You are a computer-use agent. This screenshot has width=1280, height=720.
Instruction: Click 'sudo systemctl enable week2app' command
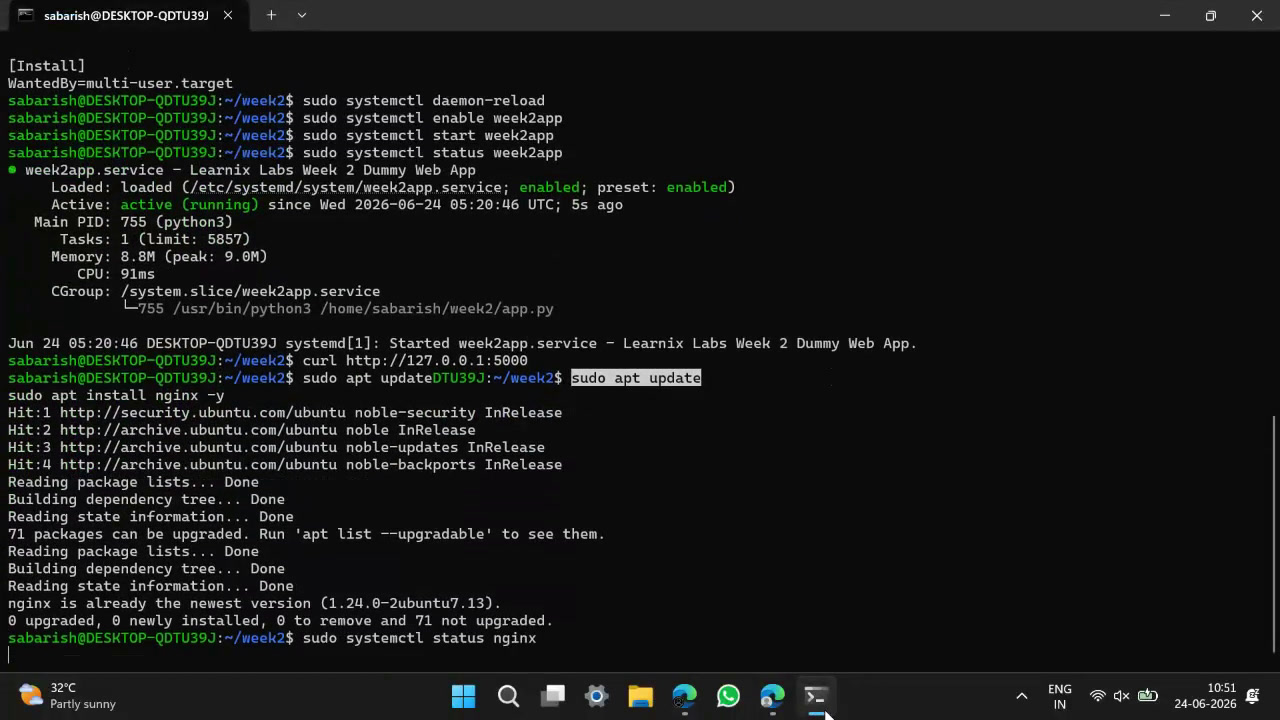(432, 118)
